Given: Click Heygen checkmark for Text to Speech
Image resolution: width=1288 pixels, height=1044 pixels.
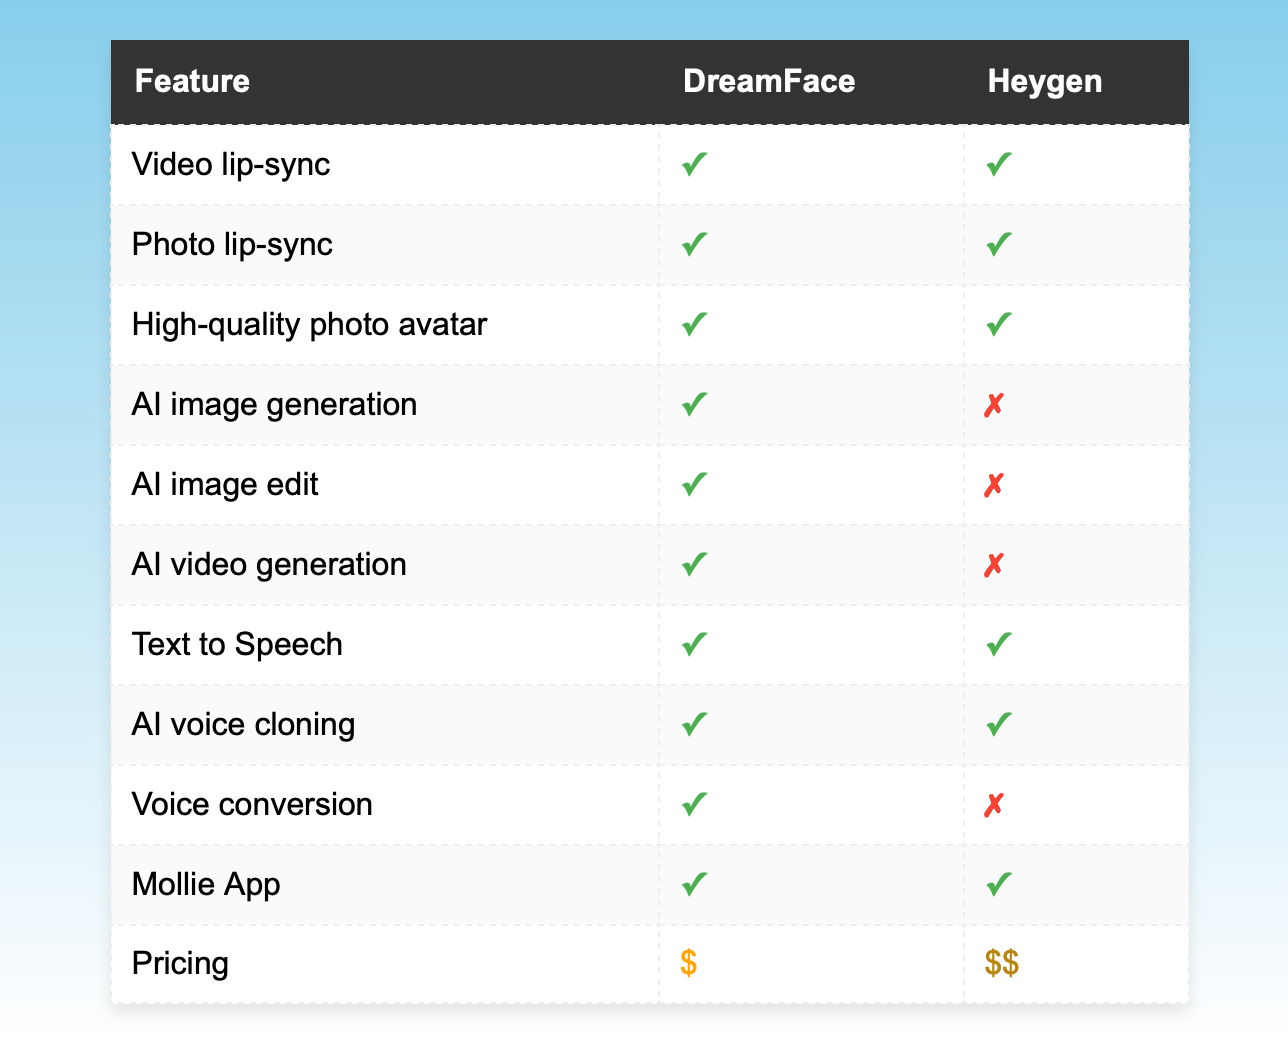Looking at the screenshot, I should (x=999, y=645).
